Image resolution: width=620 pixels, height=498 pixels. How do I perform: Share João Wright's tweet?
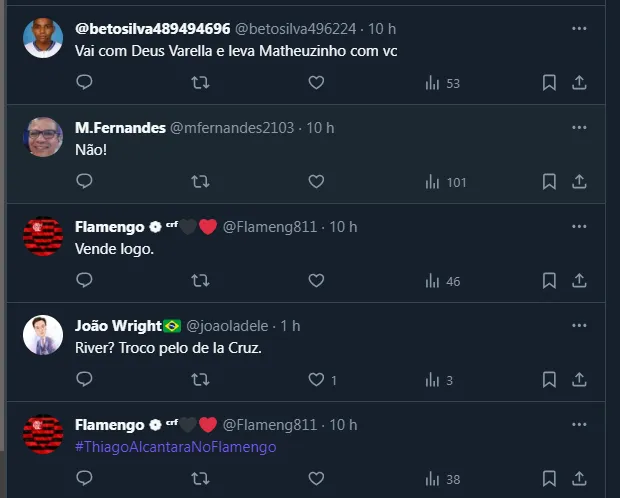coord(579,380)
